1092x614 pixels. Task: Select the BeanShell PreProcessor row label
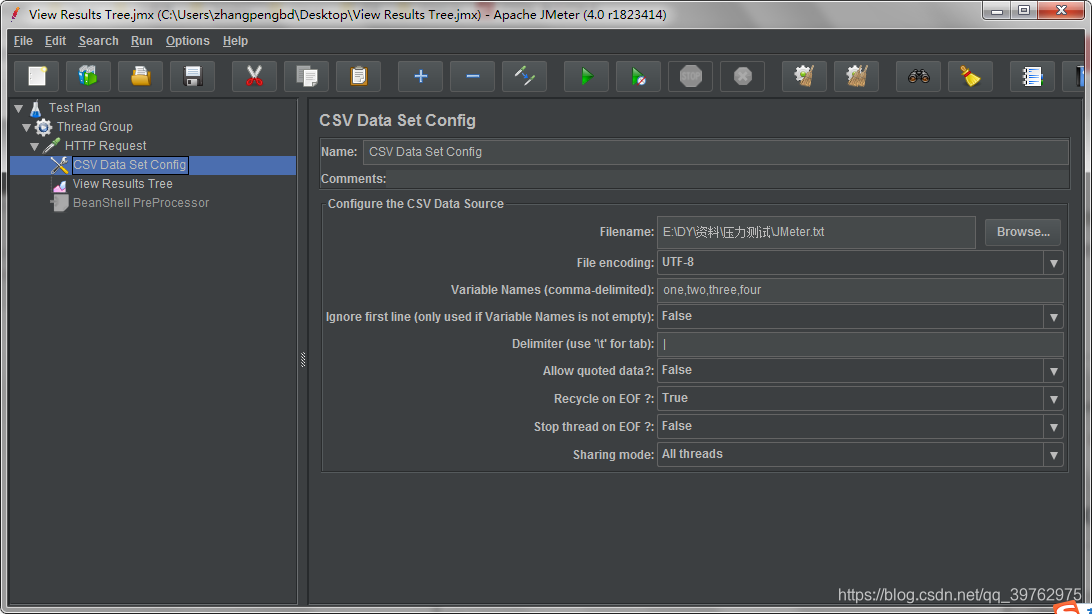pyautogui.click(x=141, y=203)
